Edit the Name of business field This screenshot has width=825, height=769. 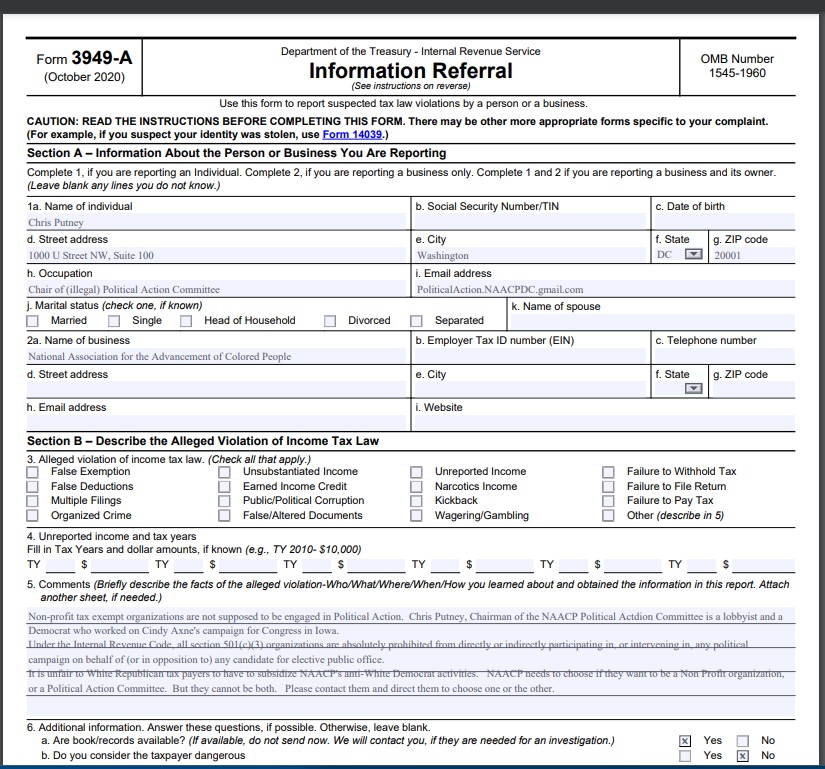(216, 356)
